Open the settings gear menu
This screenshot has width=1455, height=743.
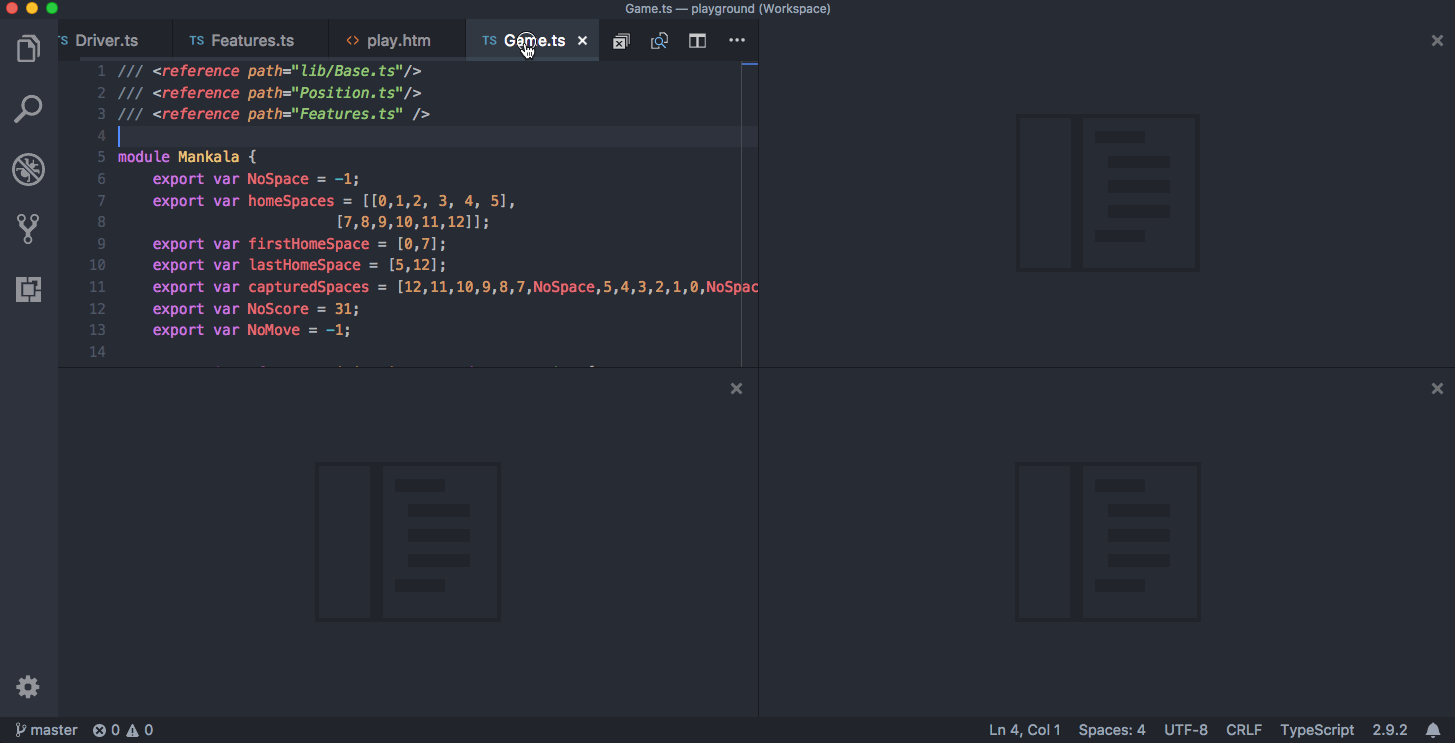click(28, 687)
